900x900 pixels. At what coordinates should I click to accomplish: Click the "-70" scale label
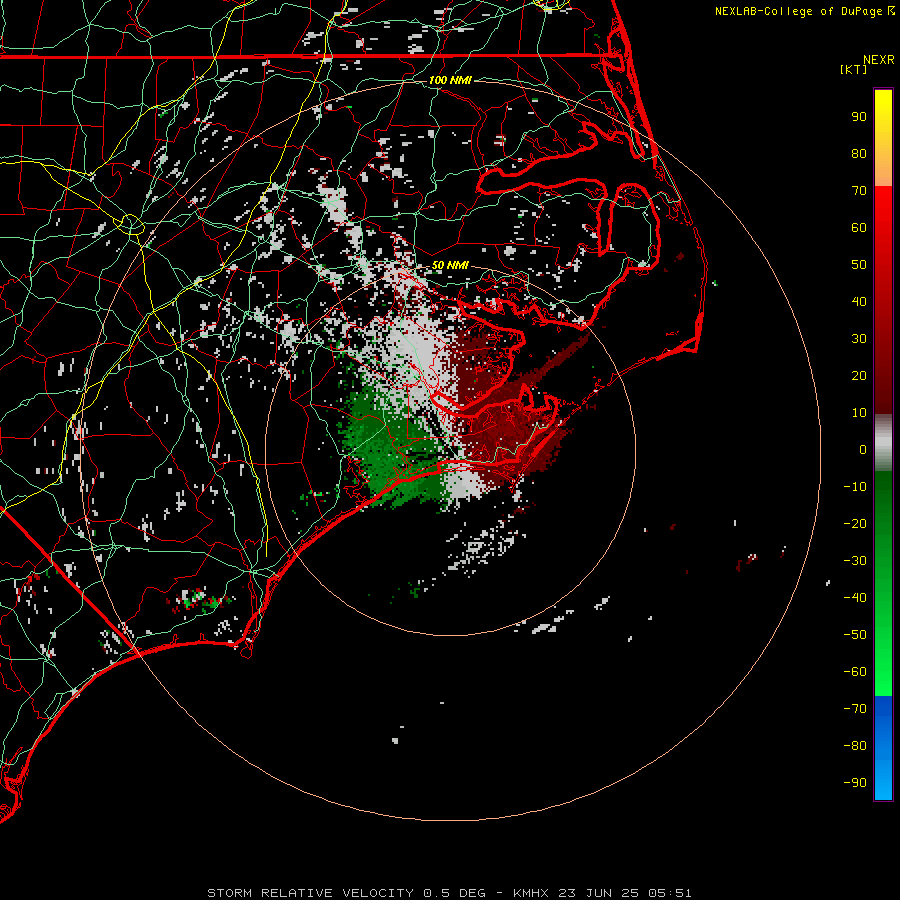[x=855, y=709]
